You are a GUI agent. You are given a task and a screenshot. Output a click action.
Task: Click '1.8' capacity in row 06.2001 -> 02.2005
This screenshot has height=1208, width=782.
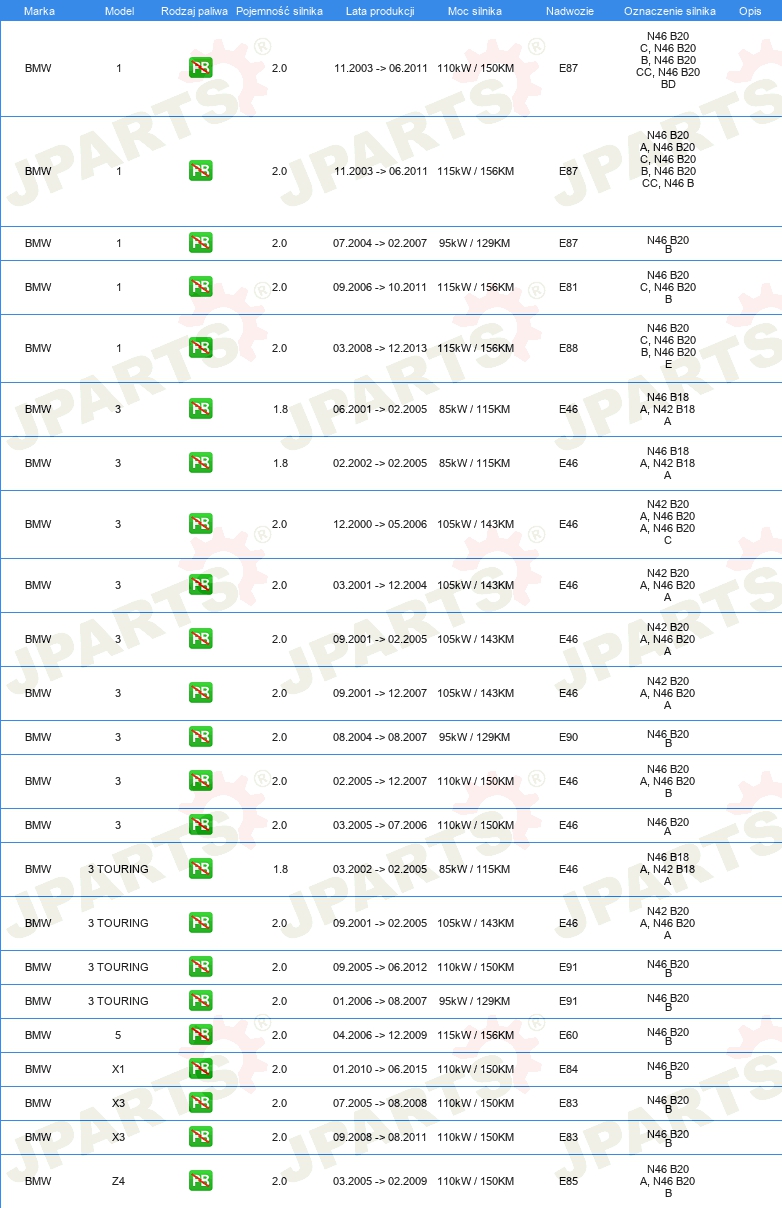(x=280, y=409)
